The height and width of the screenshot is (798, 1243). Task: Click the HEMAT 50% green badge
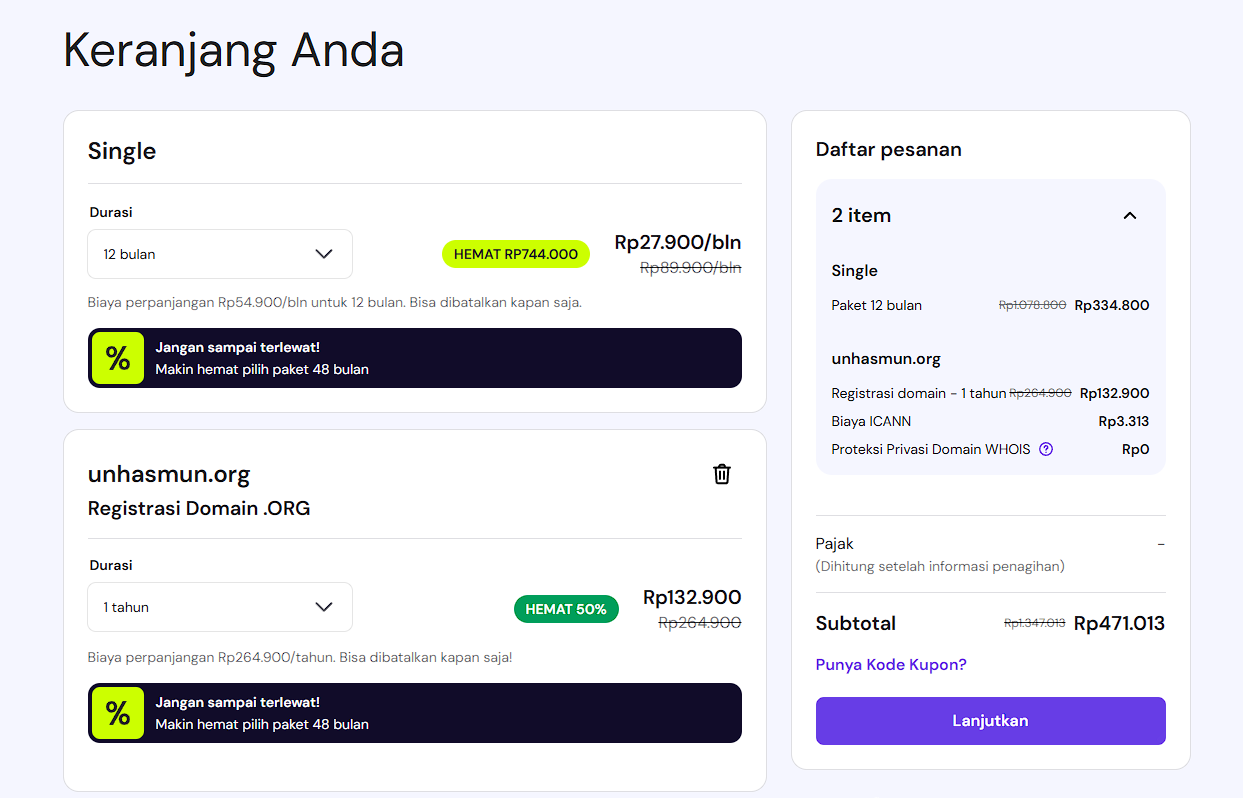click(x=566, y=609)
